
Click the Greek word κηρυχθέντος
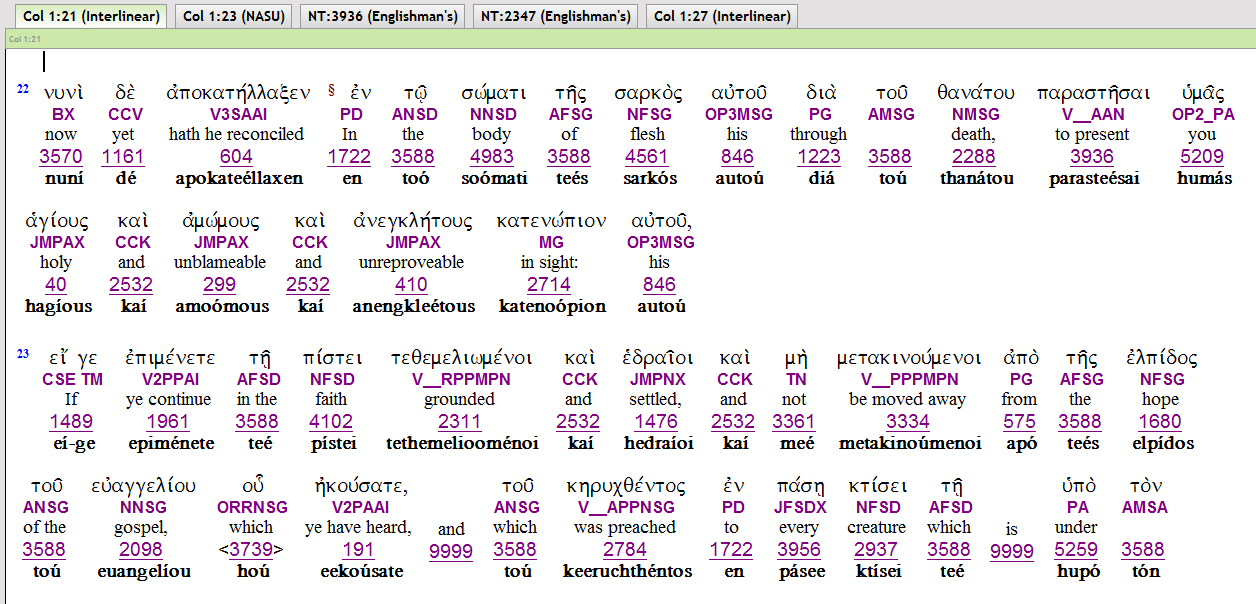pos(626,487)
